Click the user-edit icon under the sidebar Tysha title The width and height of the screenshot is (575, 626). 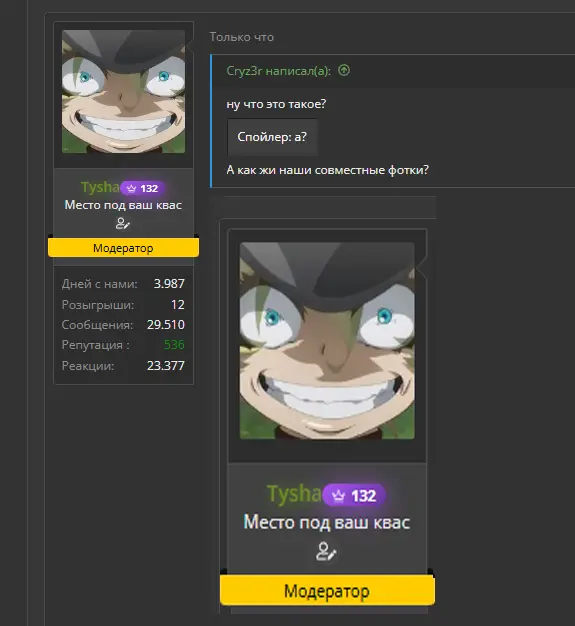pyautogui.click(x=123, y=224)
